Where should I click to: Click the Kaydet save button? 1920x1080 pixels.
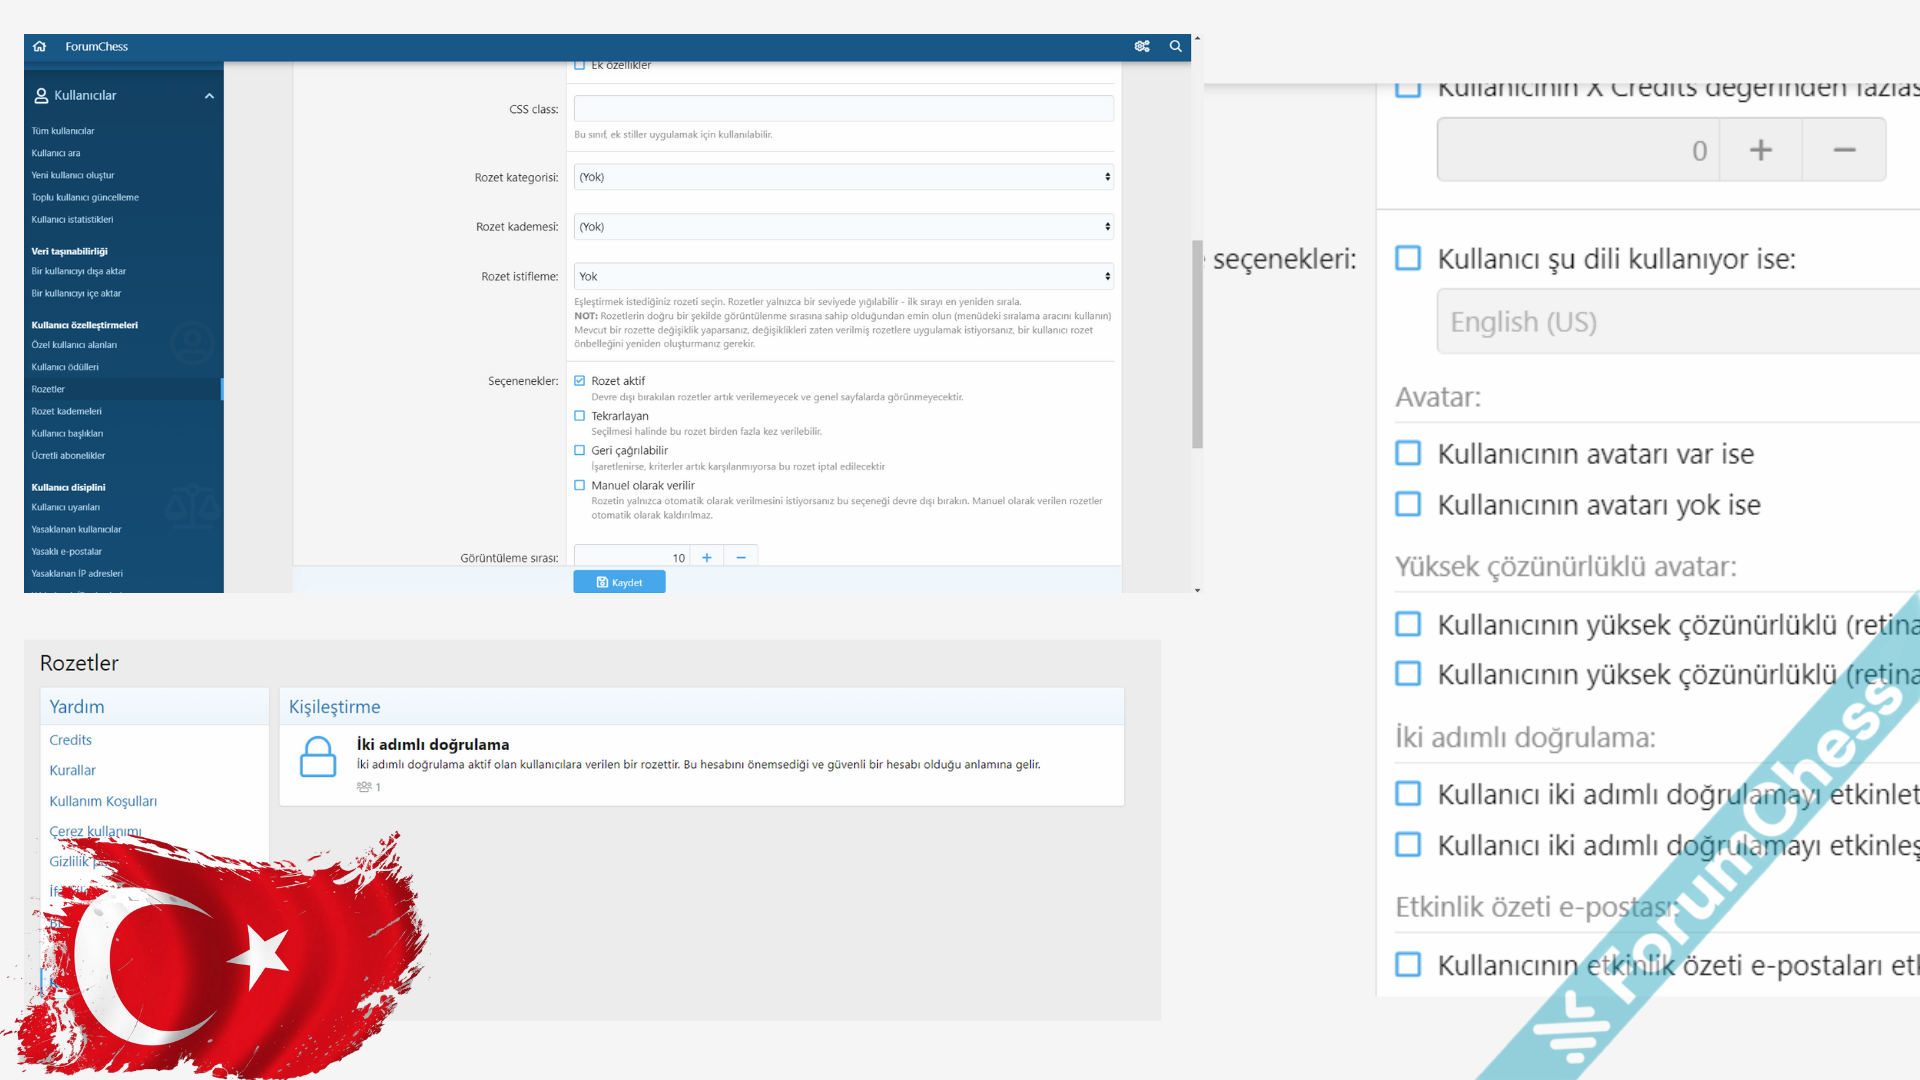[x=619, y=582]
